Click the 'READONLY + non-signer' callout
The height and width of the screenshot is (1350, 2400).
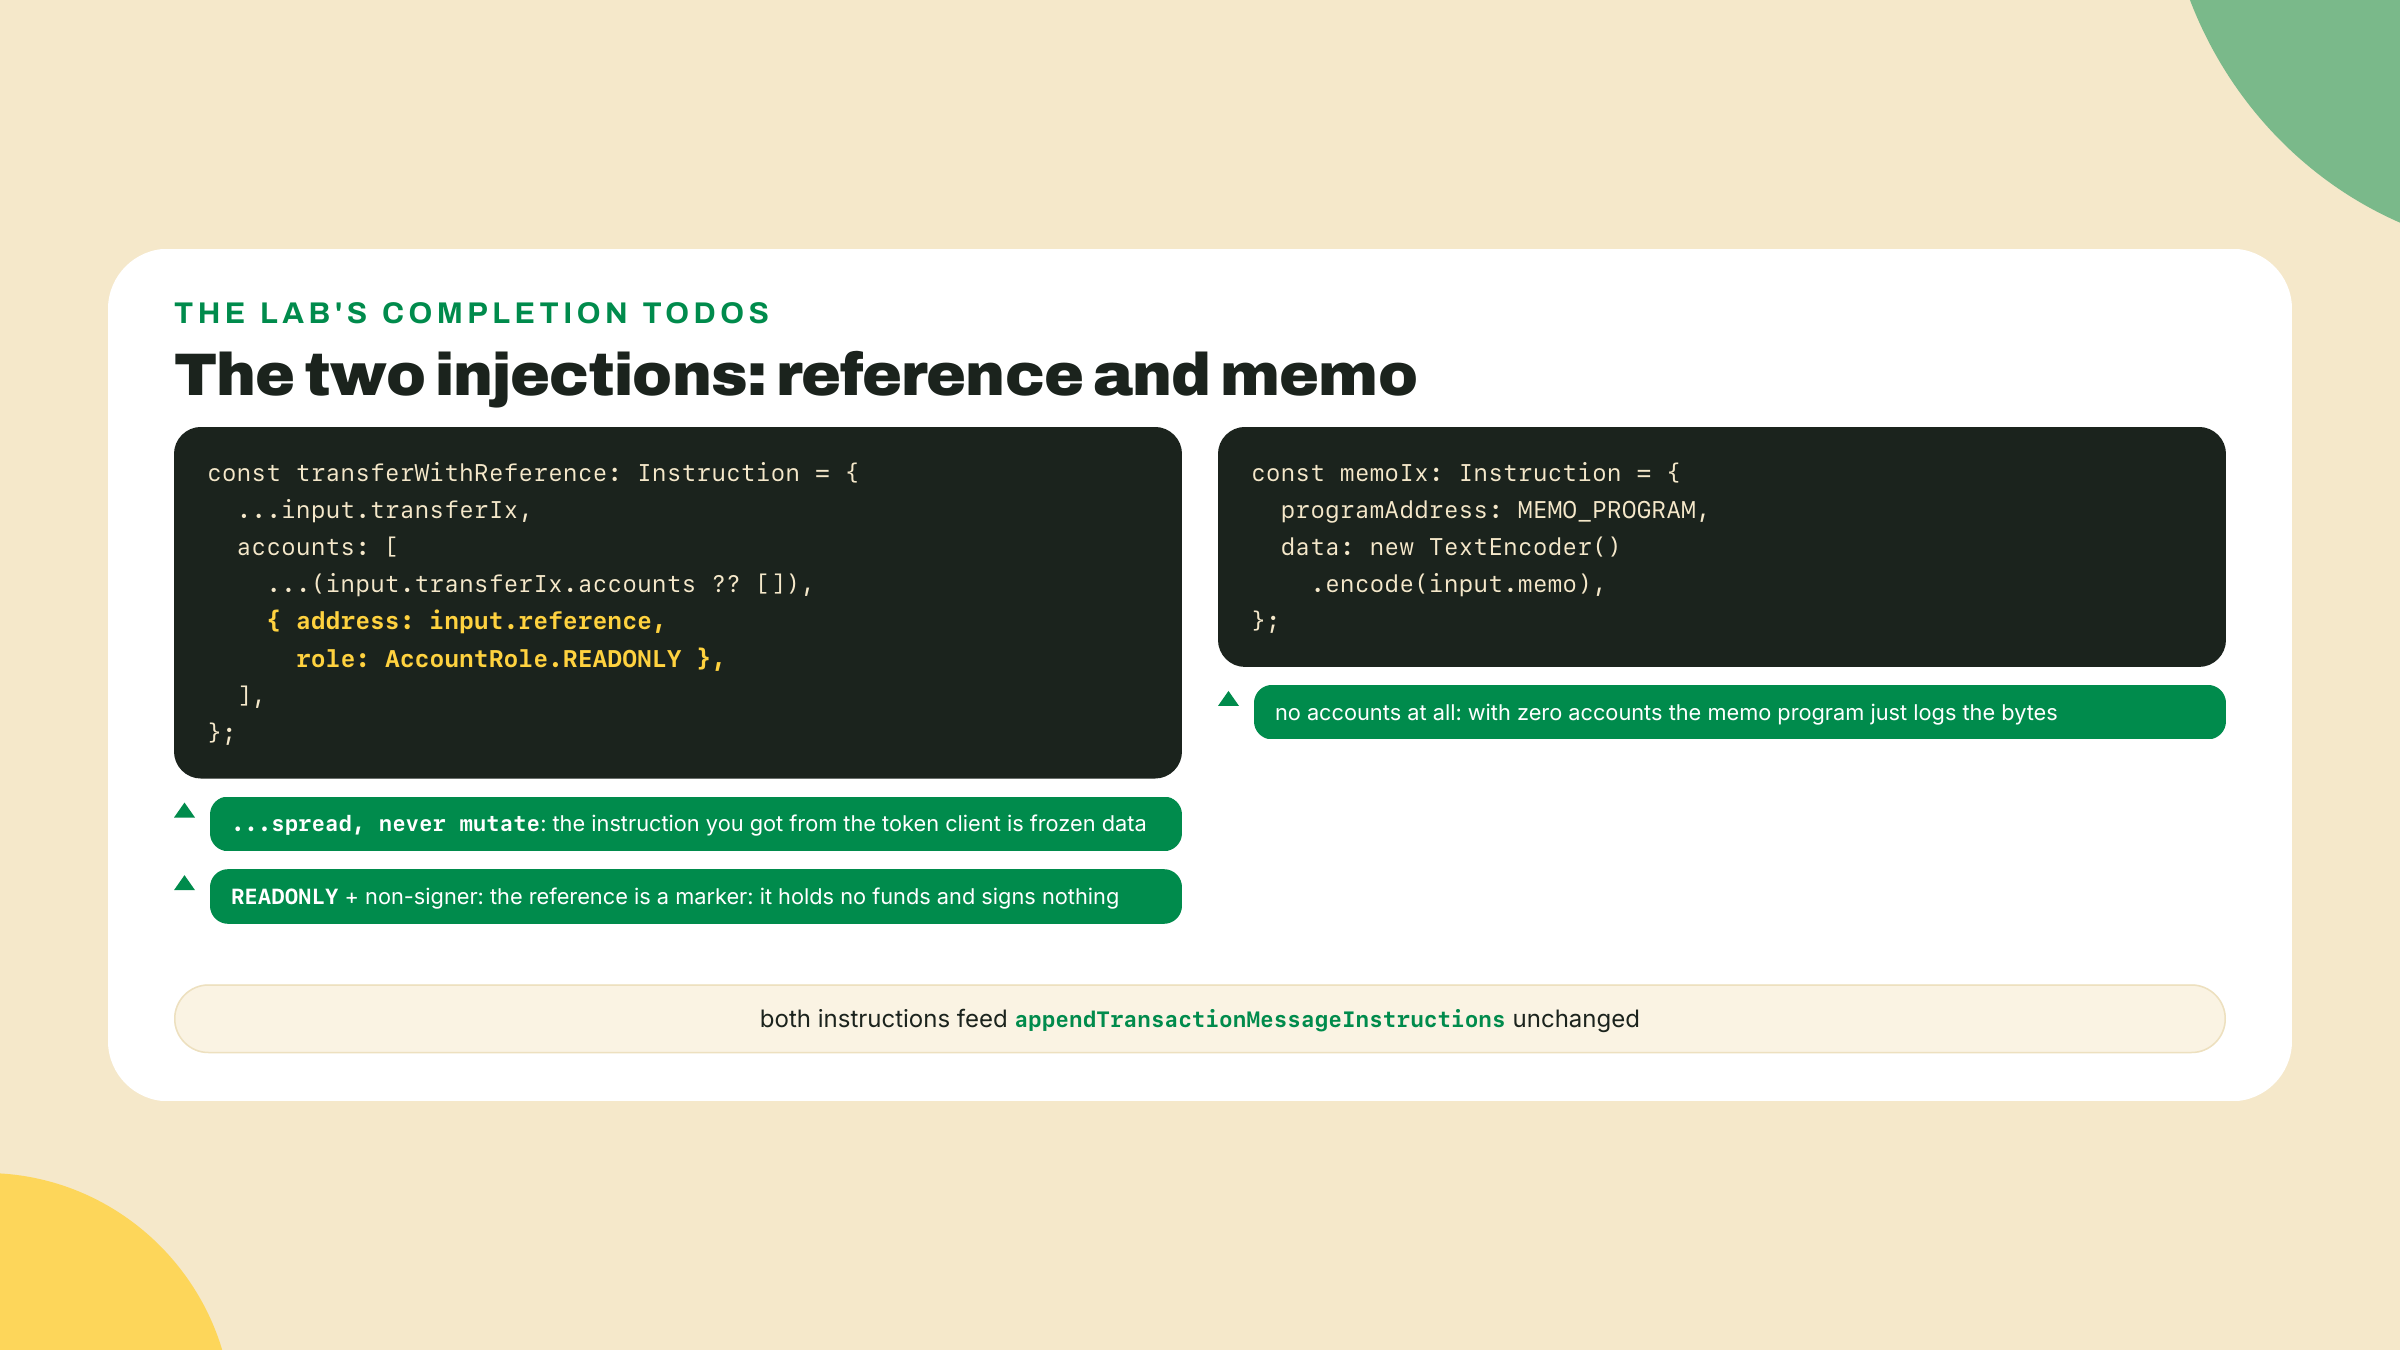point(696,897)
